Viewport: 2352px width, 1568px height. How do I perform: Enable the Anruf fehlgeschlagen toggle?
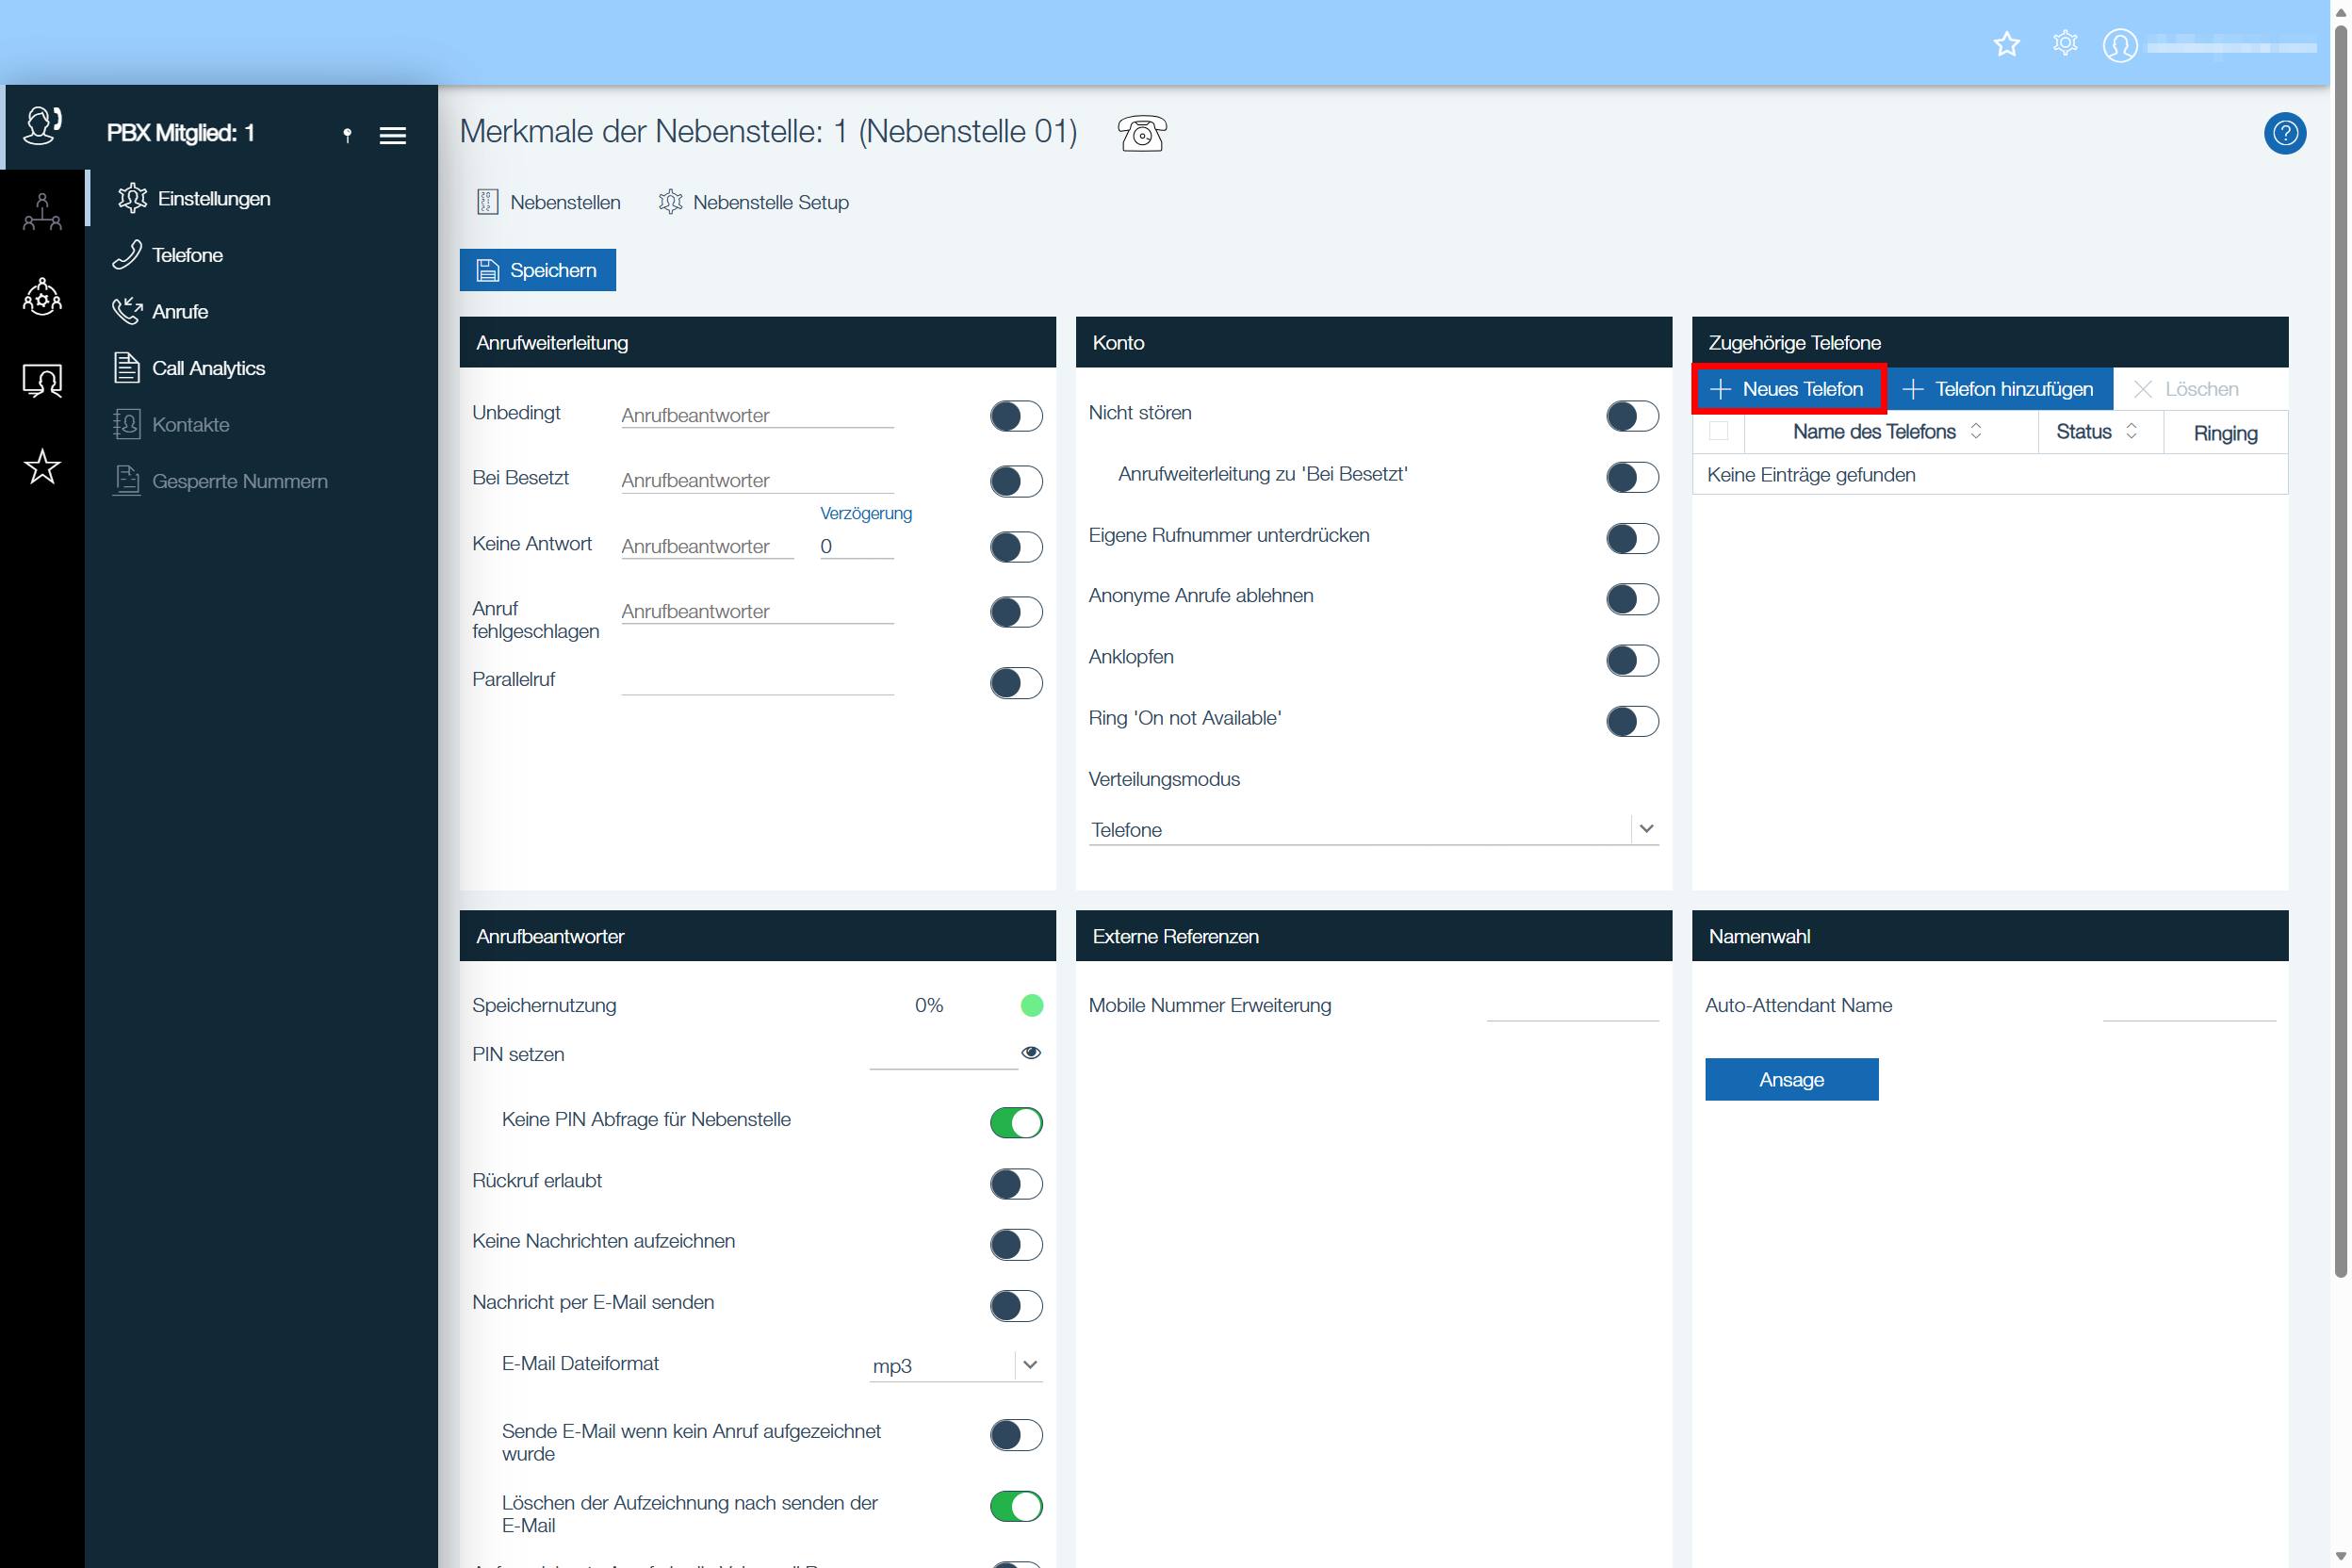click(1016, 612)
